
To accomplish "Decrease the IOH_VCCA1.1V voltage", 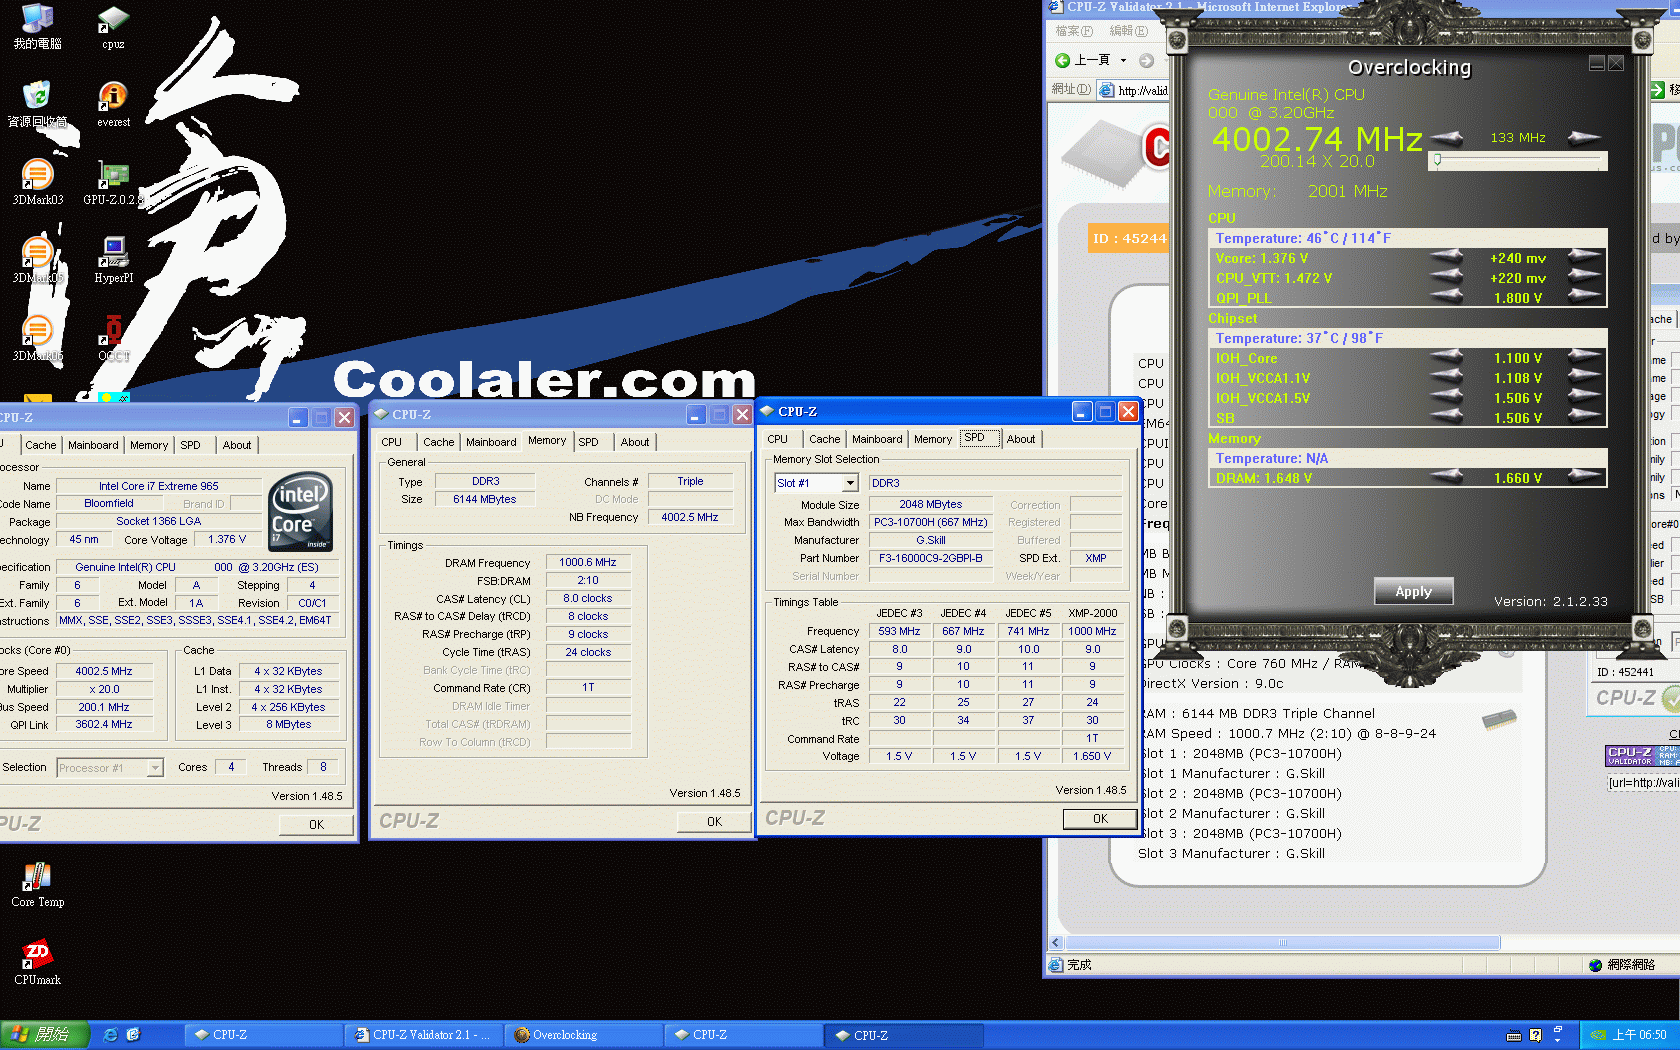I will point(1447,377).
